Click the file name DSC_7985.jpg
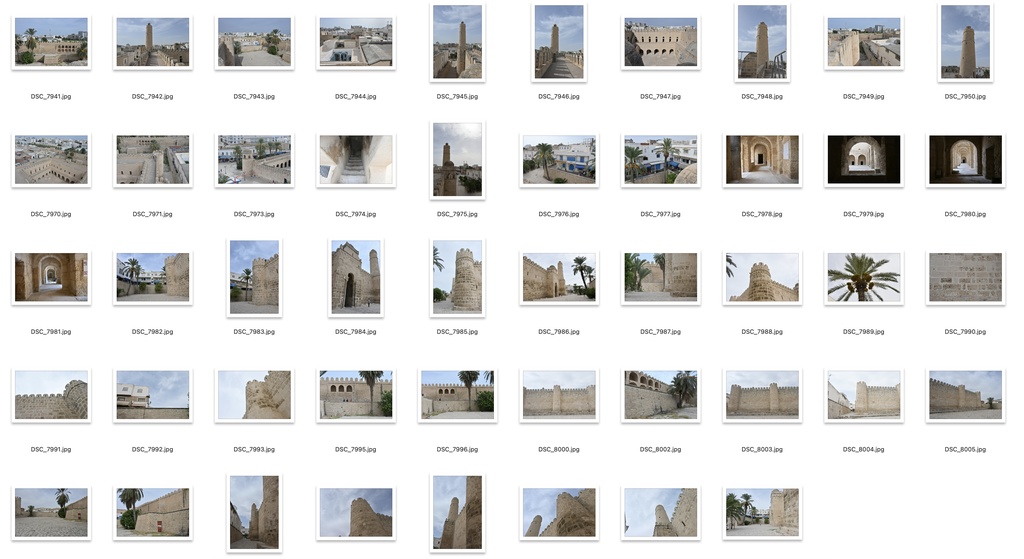This screenshot has height=559, width=1024. [x=457, y=332]
